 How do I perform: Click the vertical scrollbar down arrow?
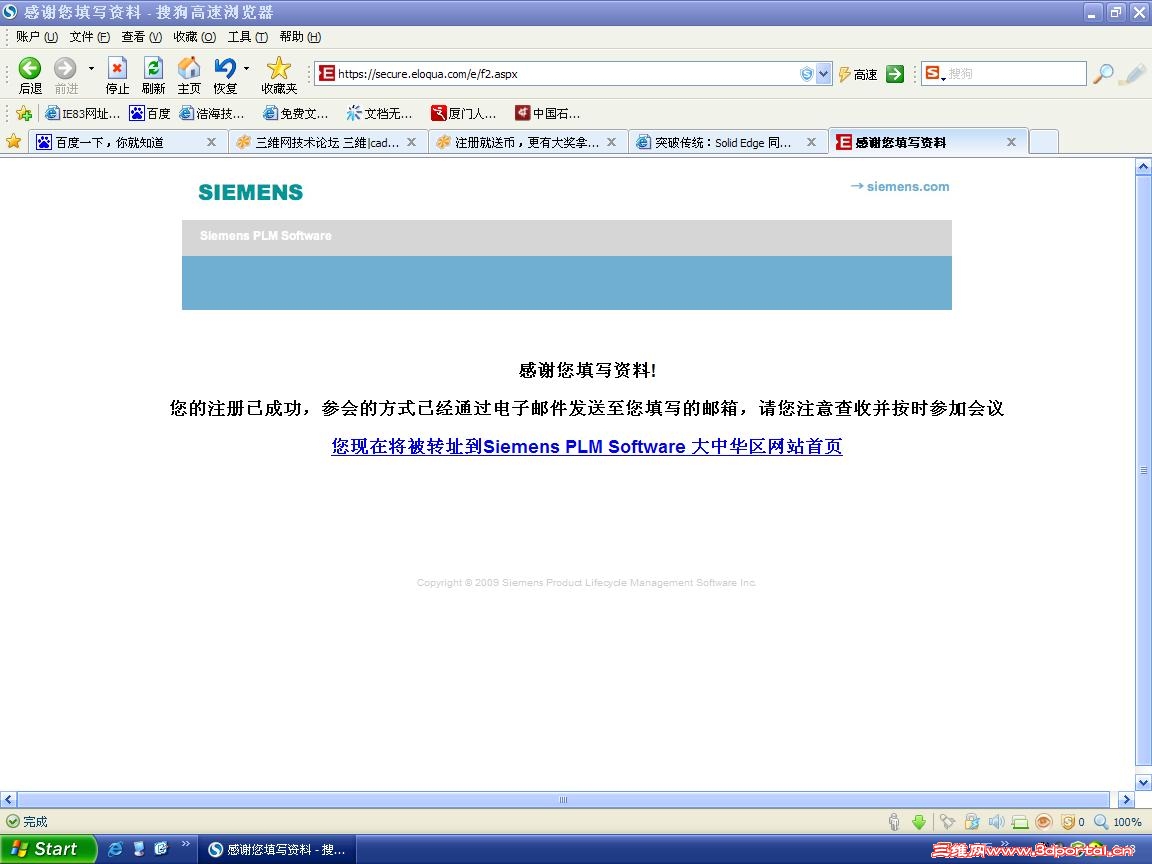coord(1143,782)
